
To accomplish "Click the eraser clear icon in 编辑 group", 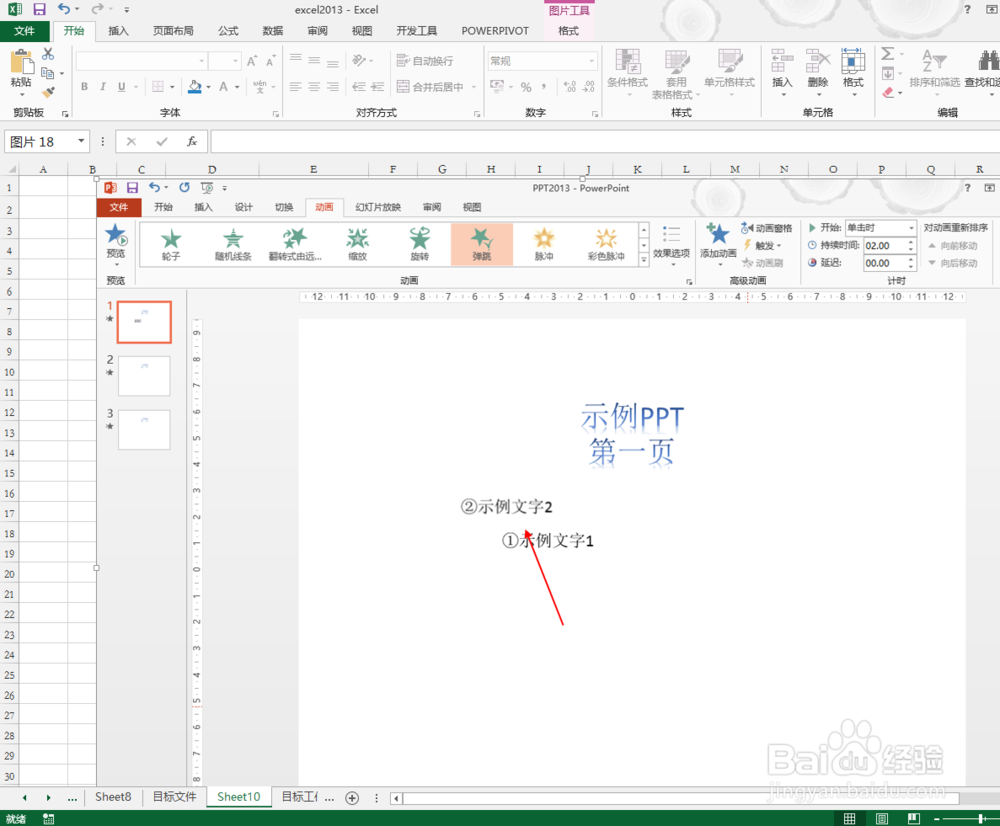I will (888, 92).
